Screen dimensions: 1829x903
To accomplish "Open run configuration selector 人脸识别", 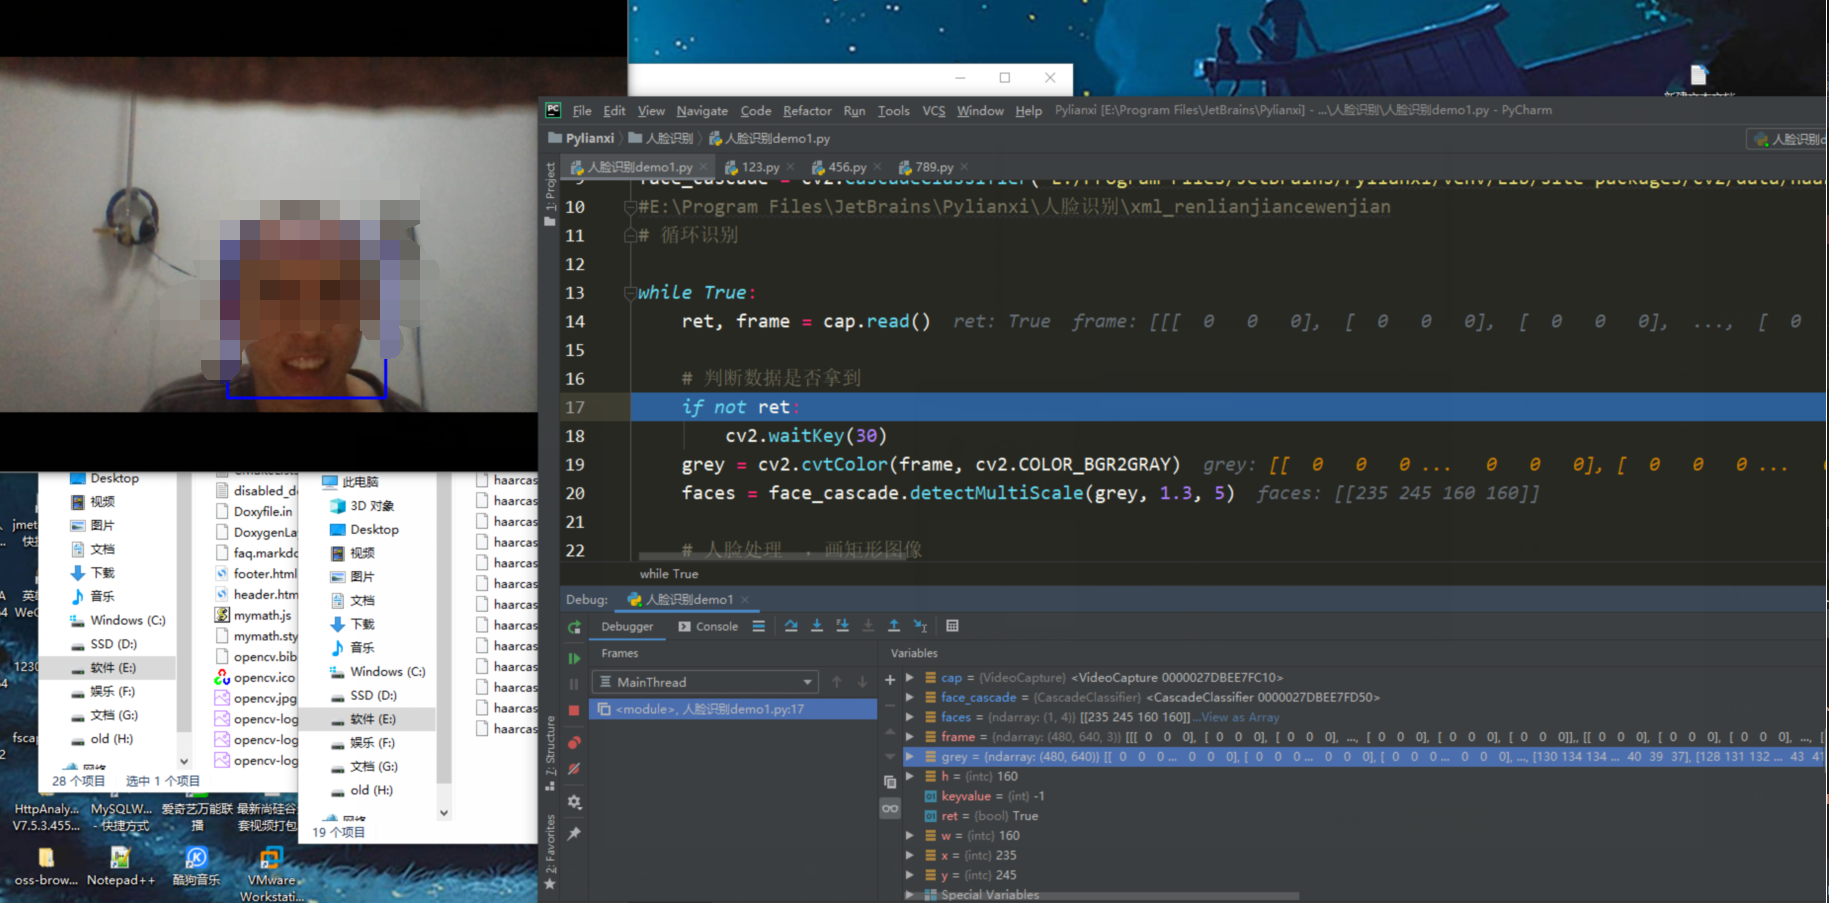I will [x=1789, y=139].
